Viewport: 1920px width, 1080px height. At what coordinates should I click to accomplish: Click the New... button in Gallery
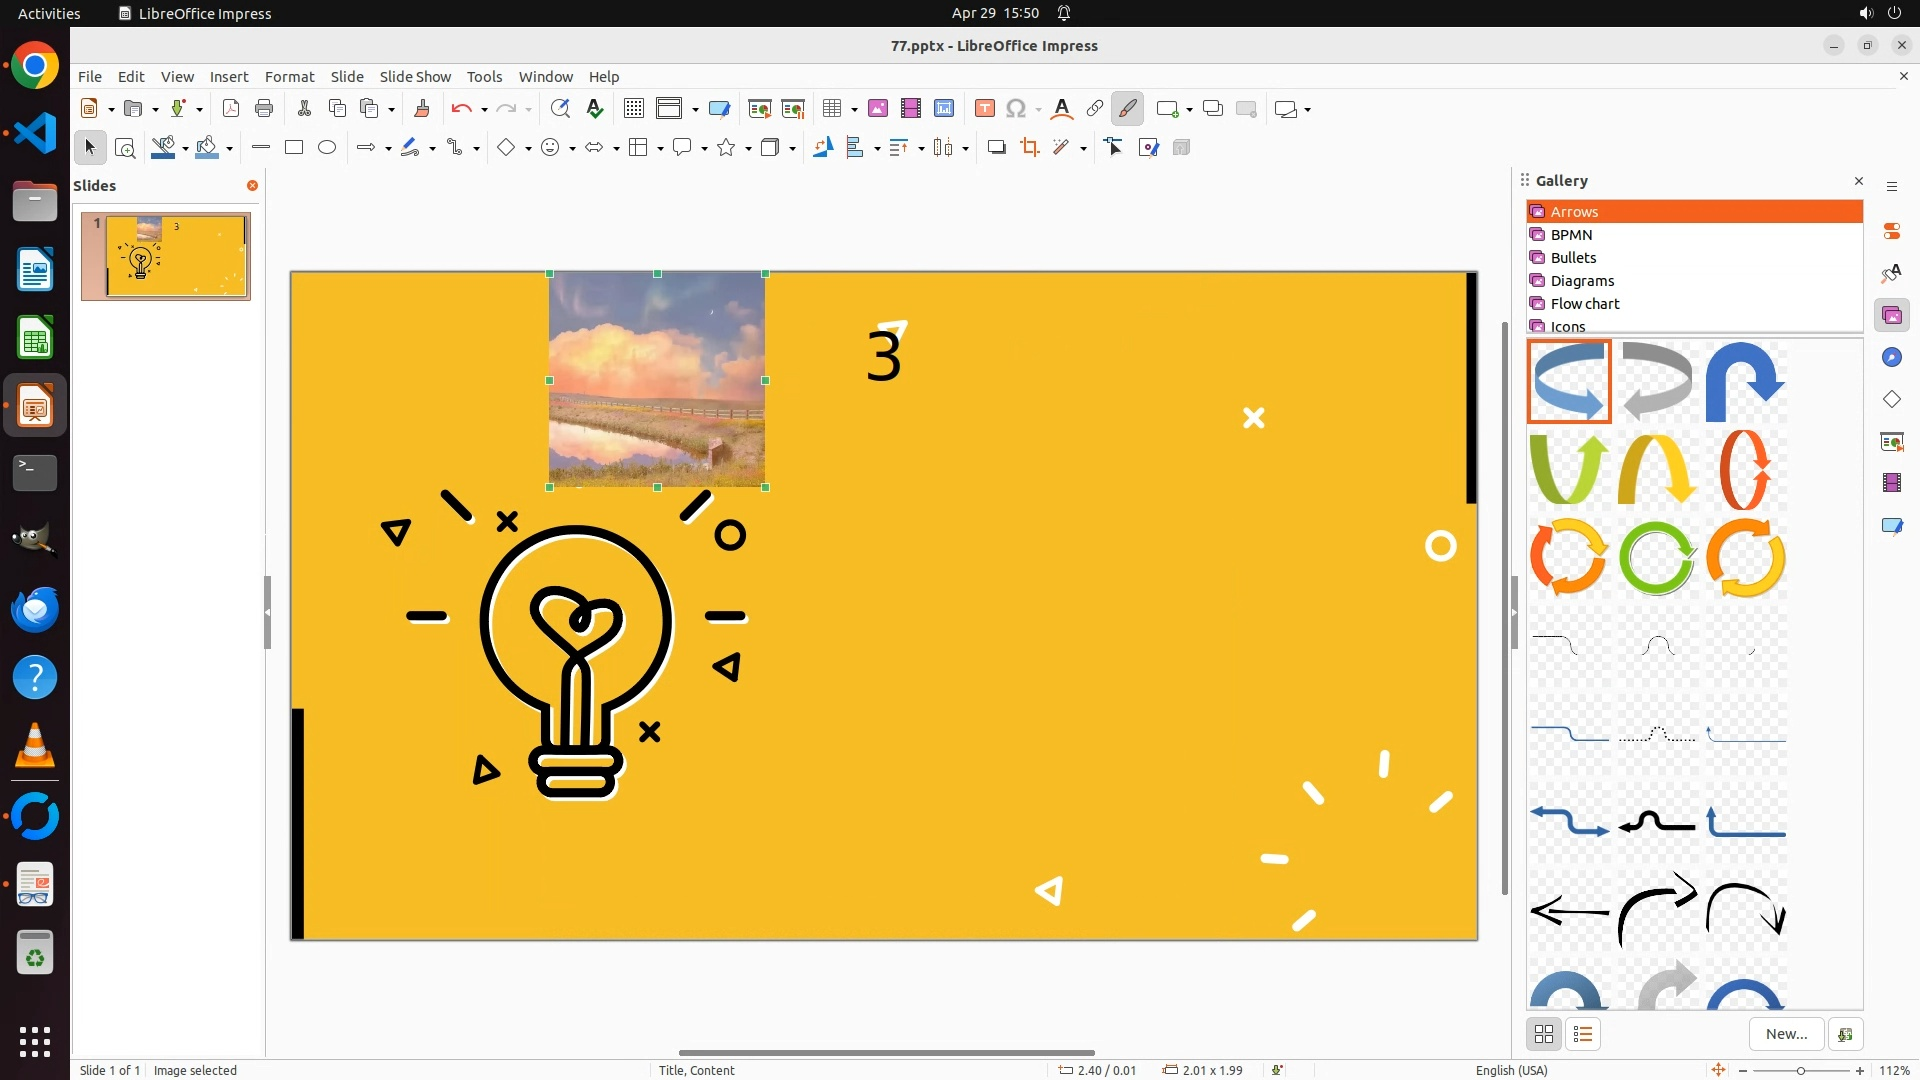tap(1786, 1034)
